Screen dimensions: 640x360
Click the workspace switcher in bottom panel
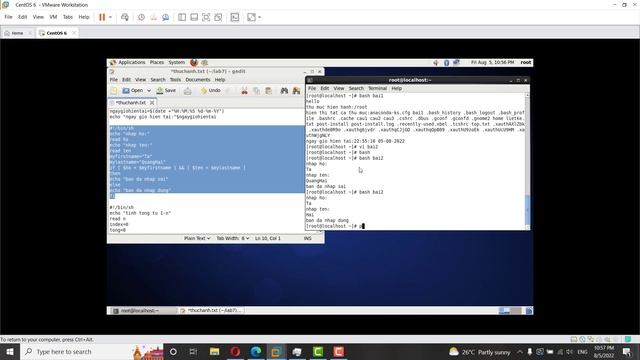pyautogui.click(x=510, y=311)
